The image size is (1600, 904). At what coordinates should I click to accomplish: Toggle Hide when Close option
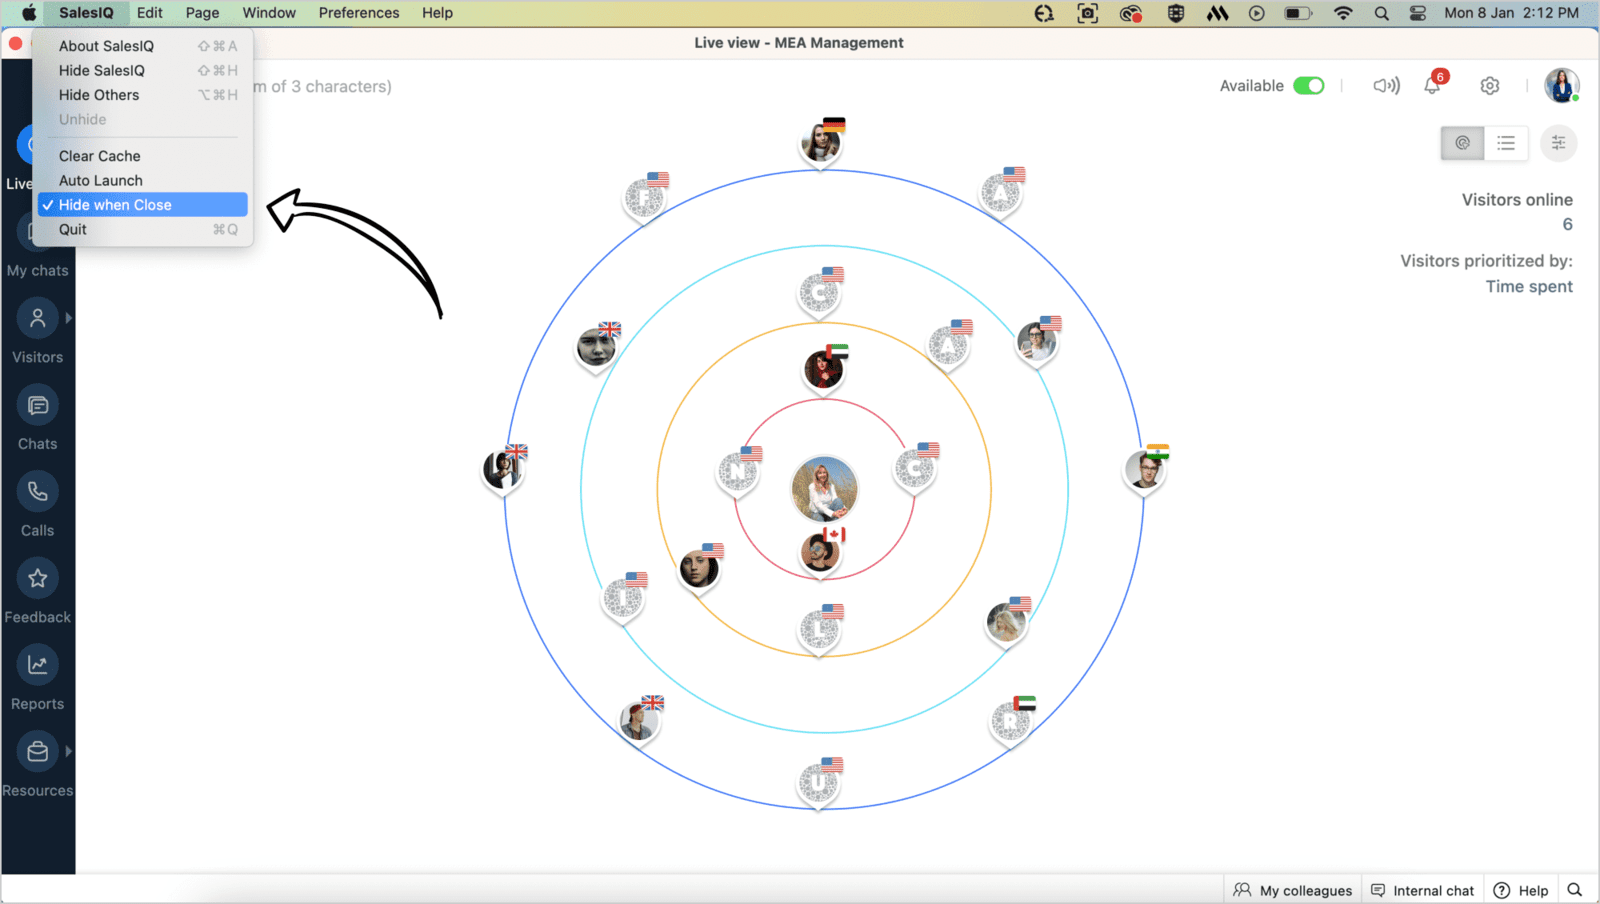[142, 205]
